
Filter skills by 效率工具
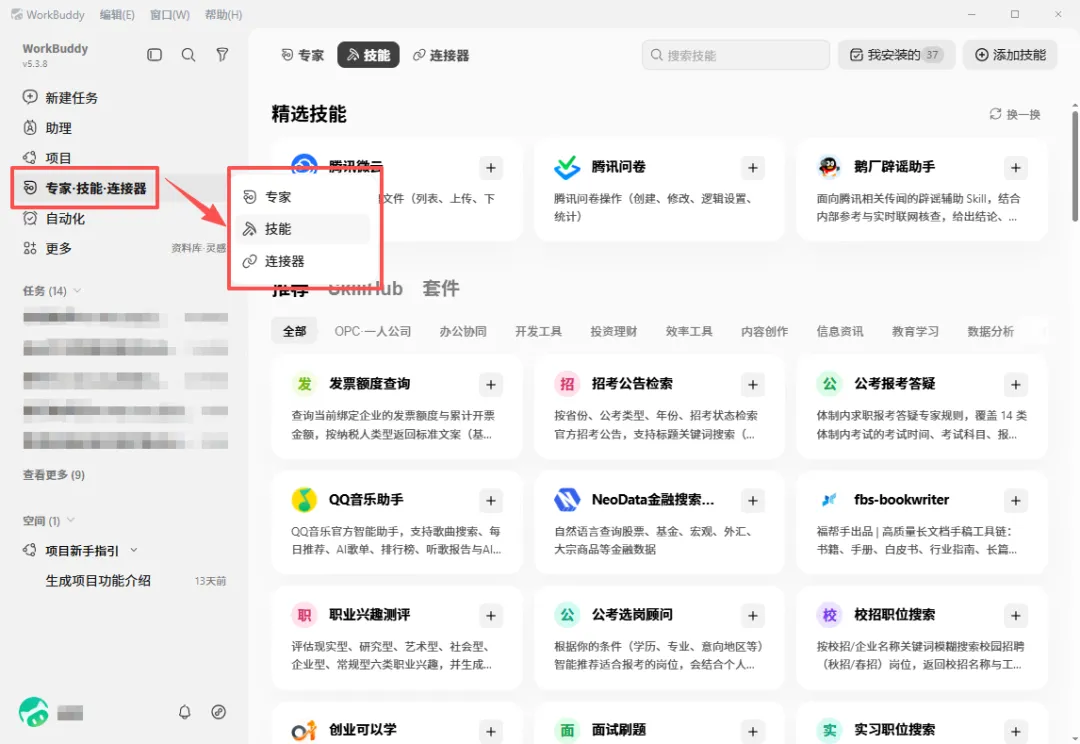click(x=689, y=331)
